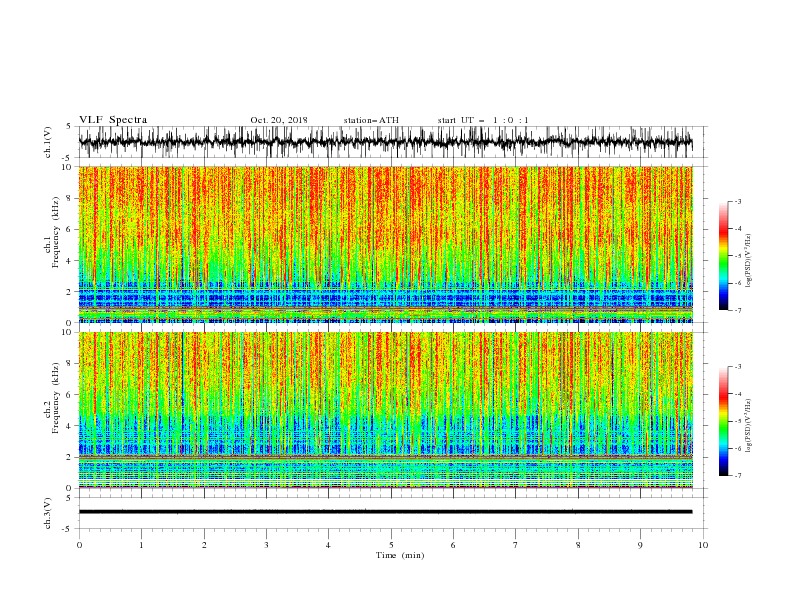Click the ch.2 spectrogram panel
The height and width of the screenshot is (612, 792).
(385, 410)
